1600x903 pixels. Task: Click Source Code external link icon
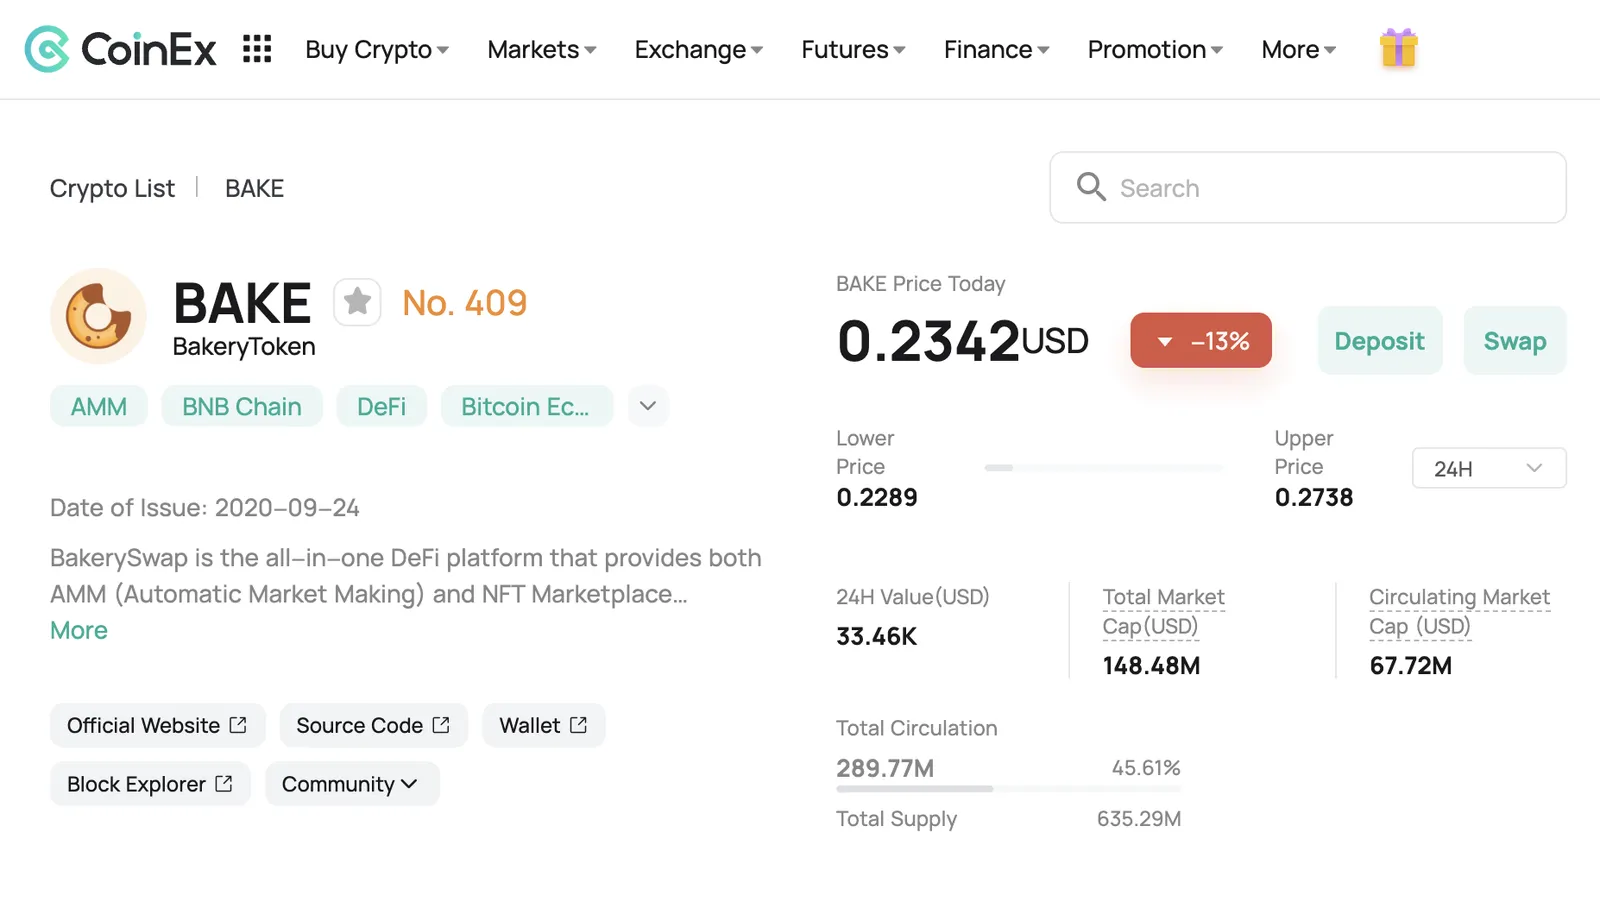(x=441, y=725)
